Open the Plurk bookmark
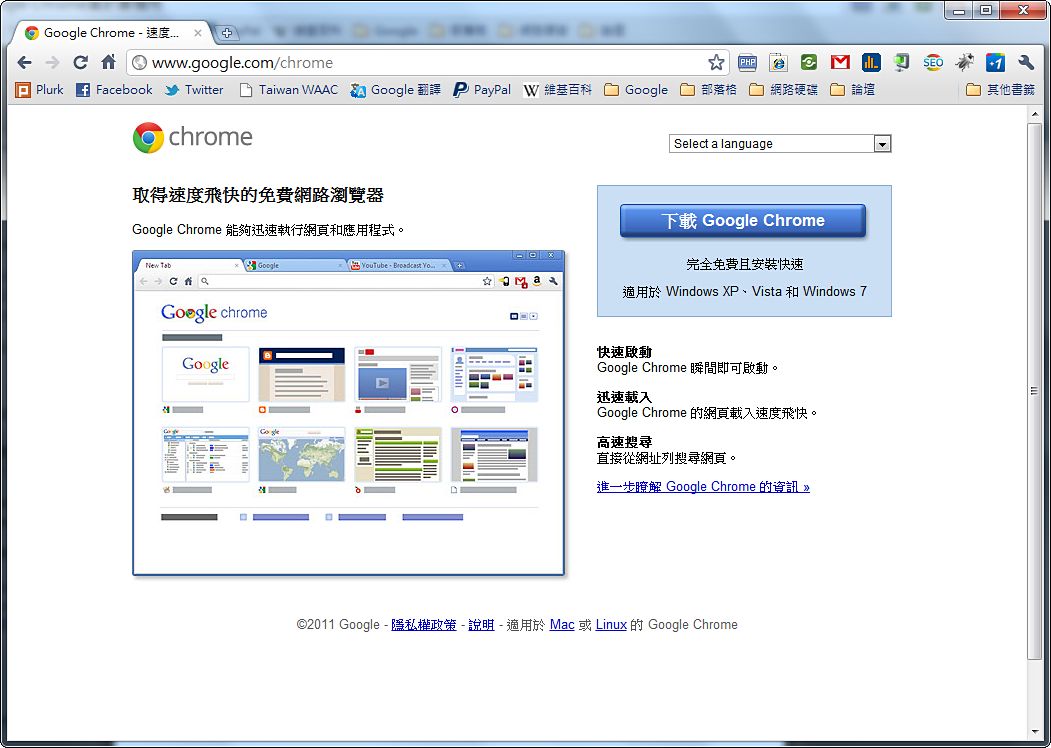This screenshot has height=748, width=1051. point(40,90)
